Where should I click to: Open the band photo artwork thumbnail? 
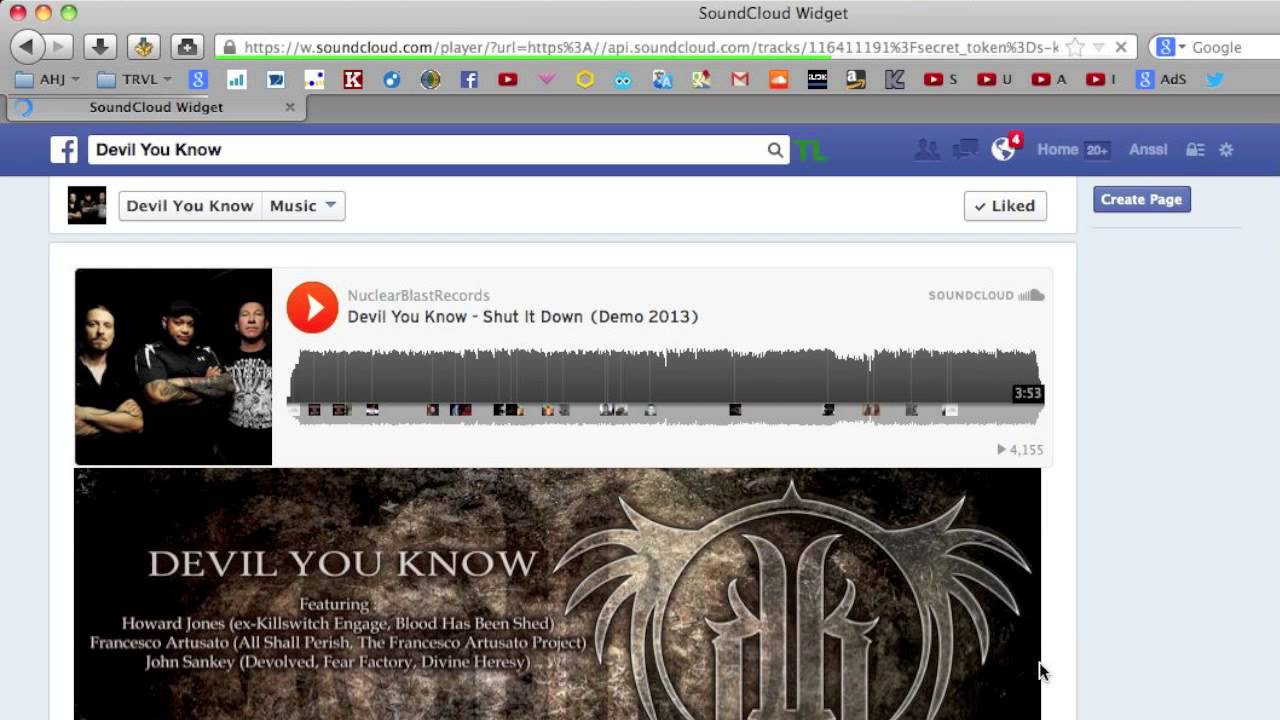pos(173,367)
